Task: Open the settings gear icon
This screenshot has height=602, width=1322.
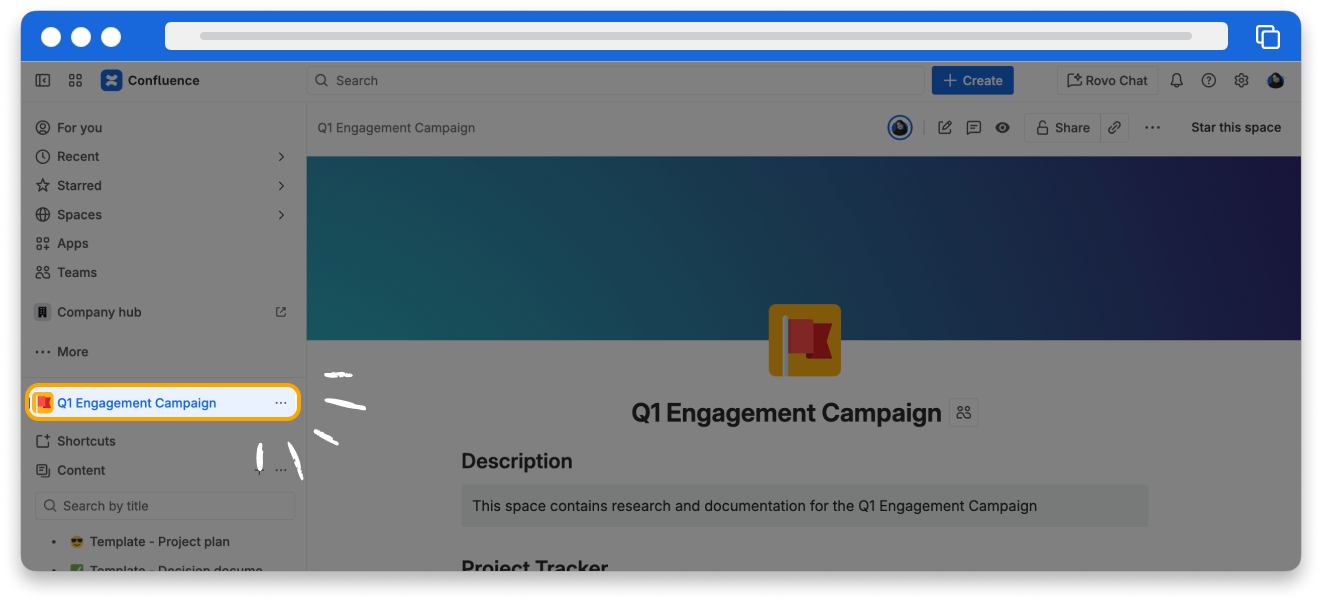Action: tap(1241, 81)
